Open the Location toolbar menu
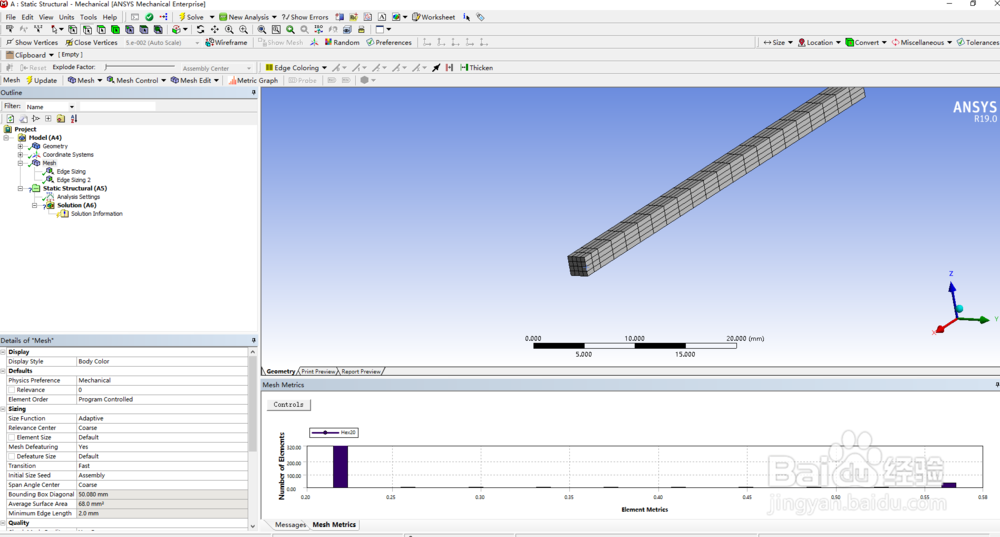This screenshot has width=1000, height=537. tap(820, 43)
